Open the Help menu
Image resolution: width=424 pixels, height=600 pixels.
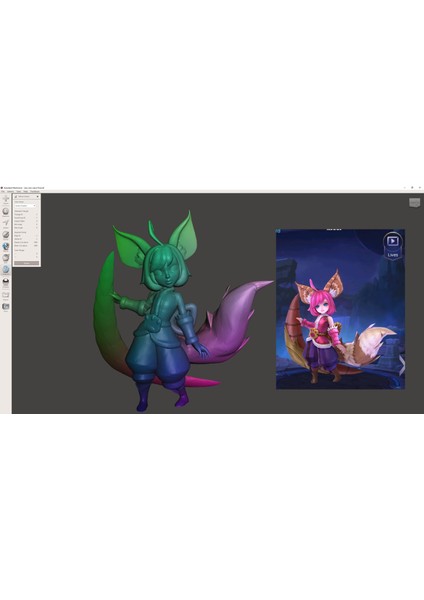25,191
